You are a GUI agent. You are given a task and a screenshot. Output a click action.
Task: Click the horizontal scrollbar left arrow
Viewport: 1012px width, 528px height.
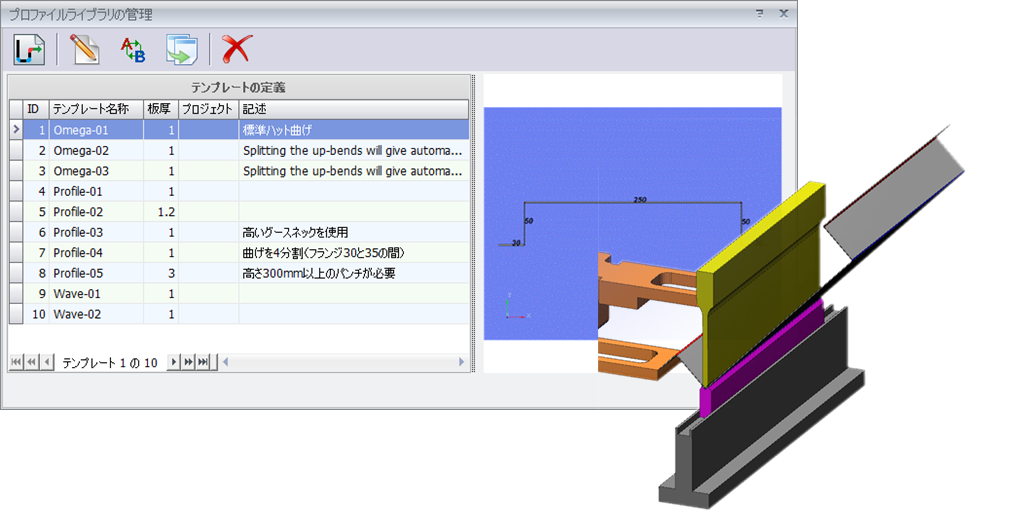click(x=225, y=362)
